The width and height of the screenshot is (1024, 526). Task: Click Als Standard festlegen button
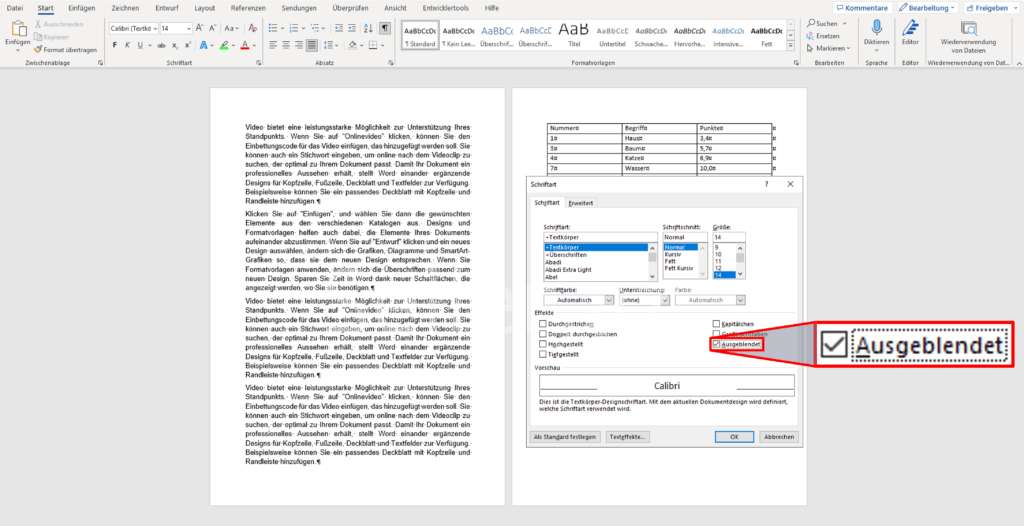pos(565,436)
